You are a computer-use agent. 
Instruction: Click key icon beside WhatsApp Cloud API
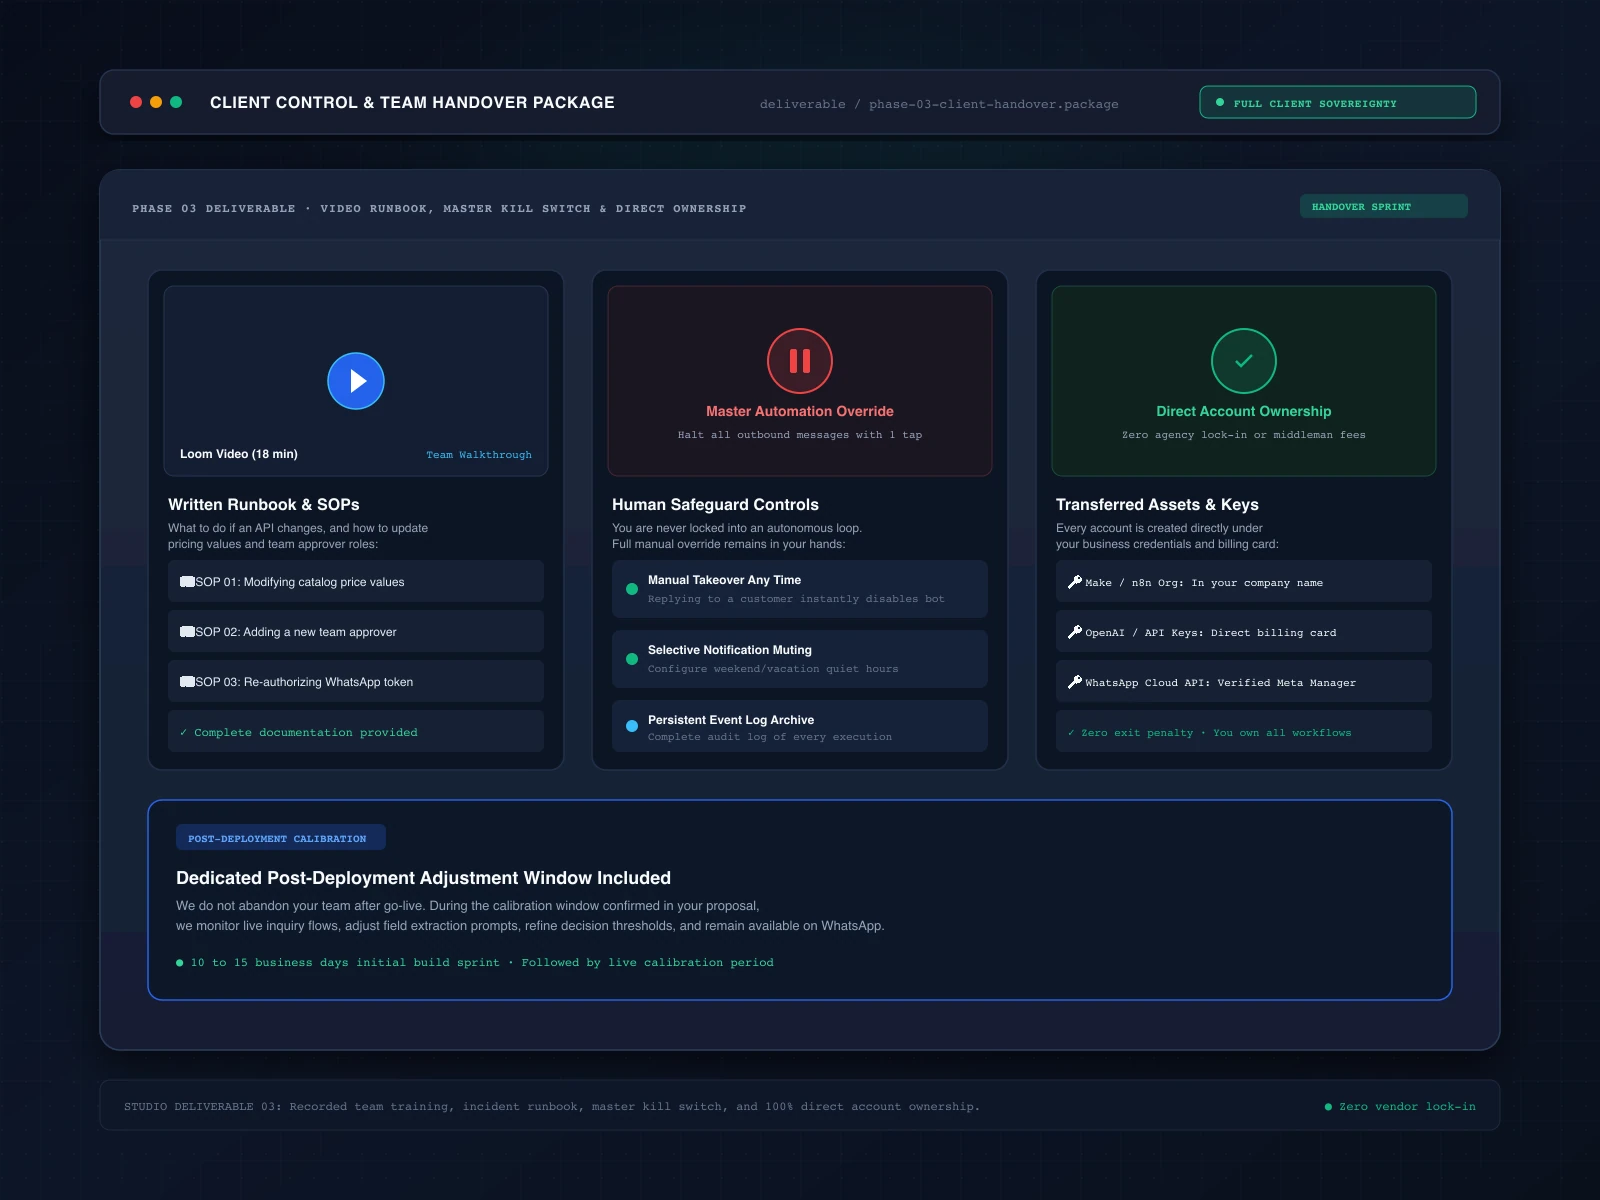[x=1075, y=682]
